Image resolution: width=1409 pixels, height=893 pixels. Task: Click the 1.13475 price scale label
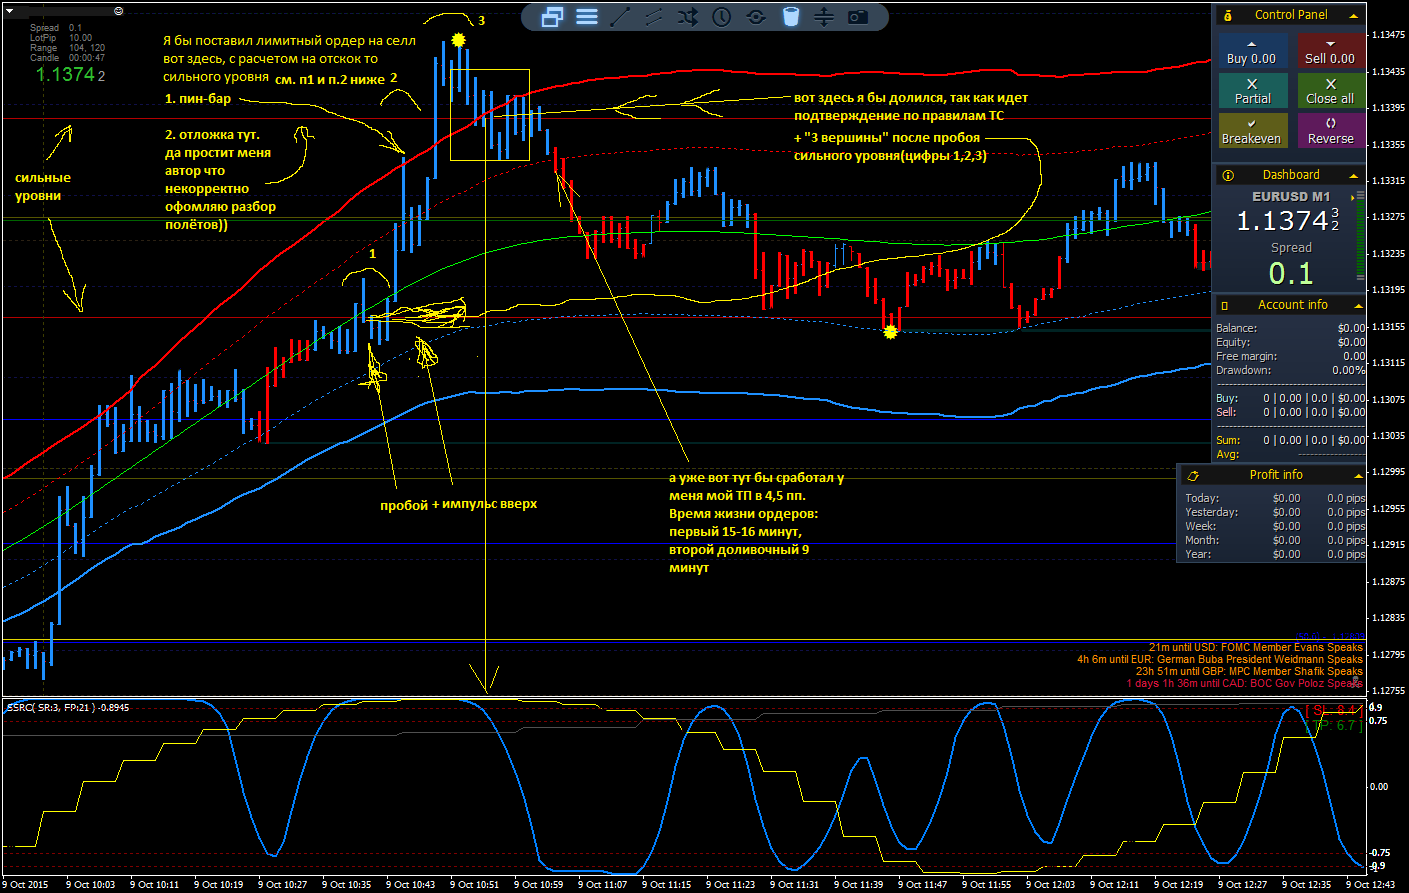coord(1388,35)
